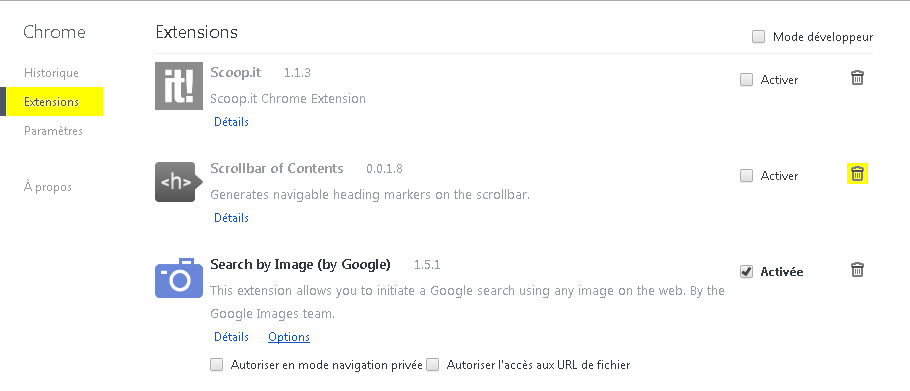Open Détails link for Search by Image
Viewport: 910px width, 391px height.
[231, 336]
